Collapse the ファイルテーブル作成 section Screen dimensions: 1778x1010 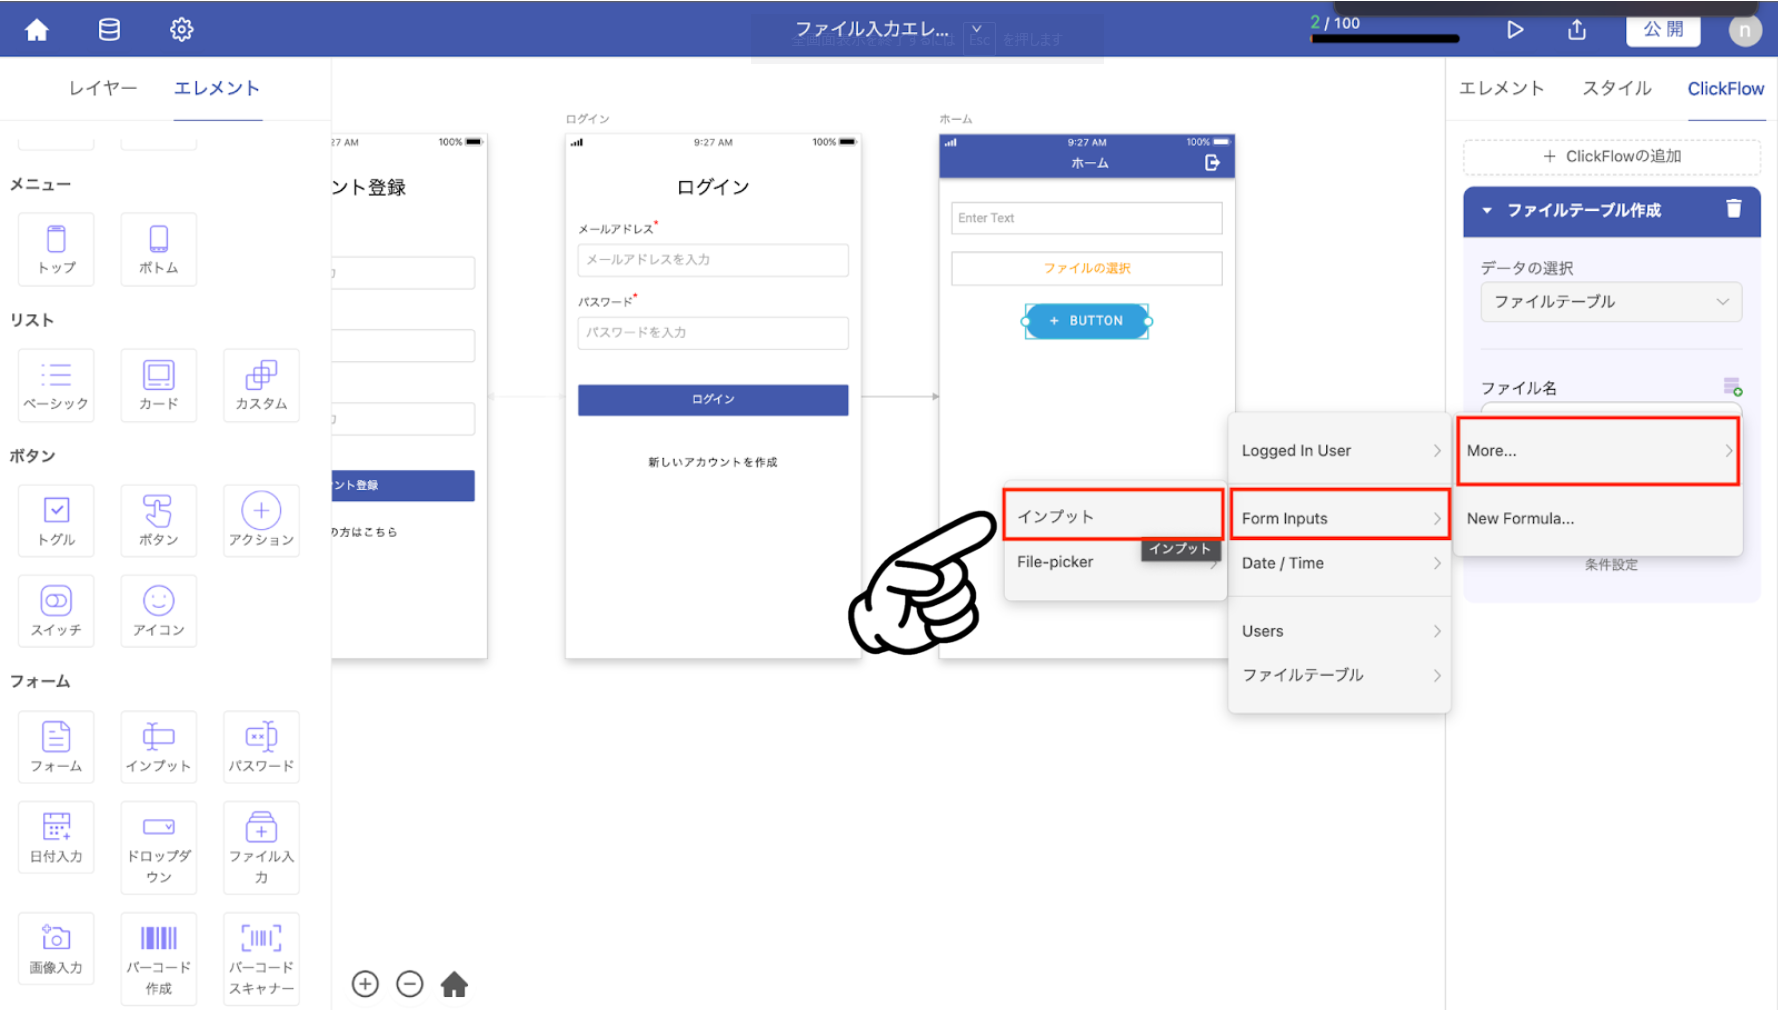pos(1487,210)
